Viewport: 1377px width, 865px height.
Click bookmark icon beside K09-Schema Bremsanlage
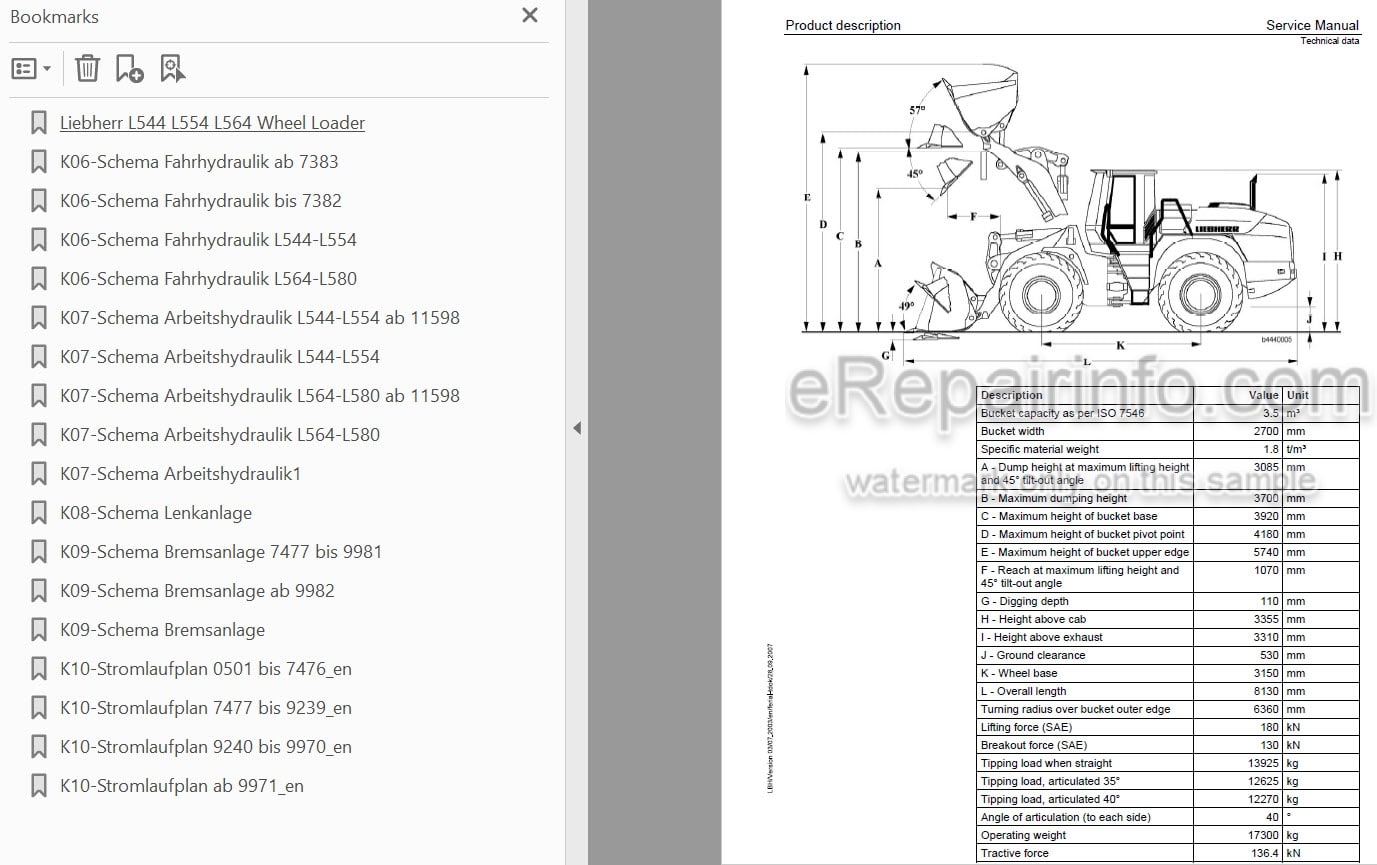[x=39, y=630]
